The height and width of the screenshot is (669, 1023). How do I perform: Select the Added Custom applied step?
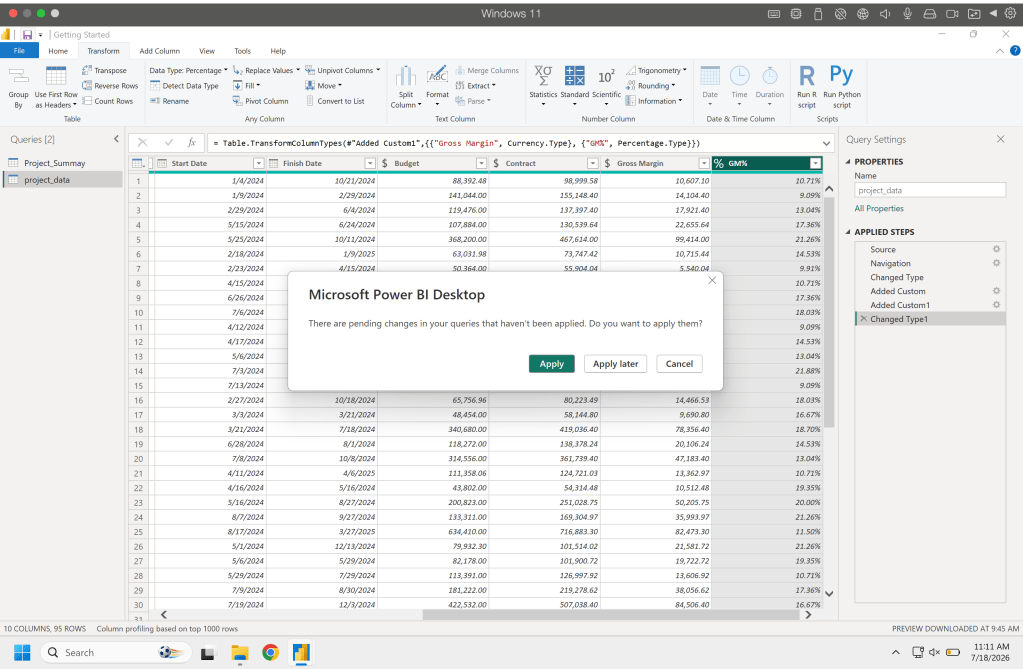coord(898,291)
